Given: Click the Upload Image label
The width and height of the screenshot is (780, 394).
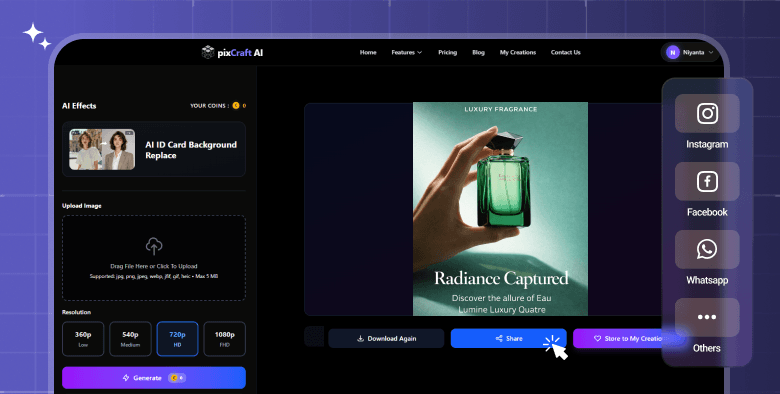Looking at the screenshot, I should click(x=82, y=205).
